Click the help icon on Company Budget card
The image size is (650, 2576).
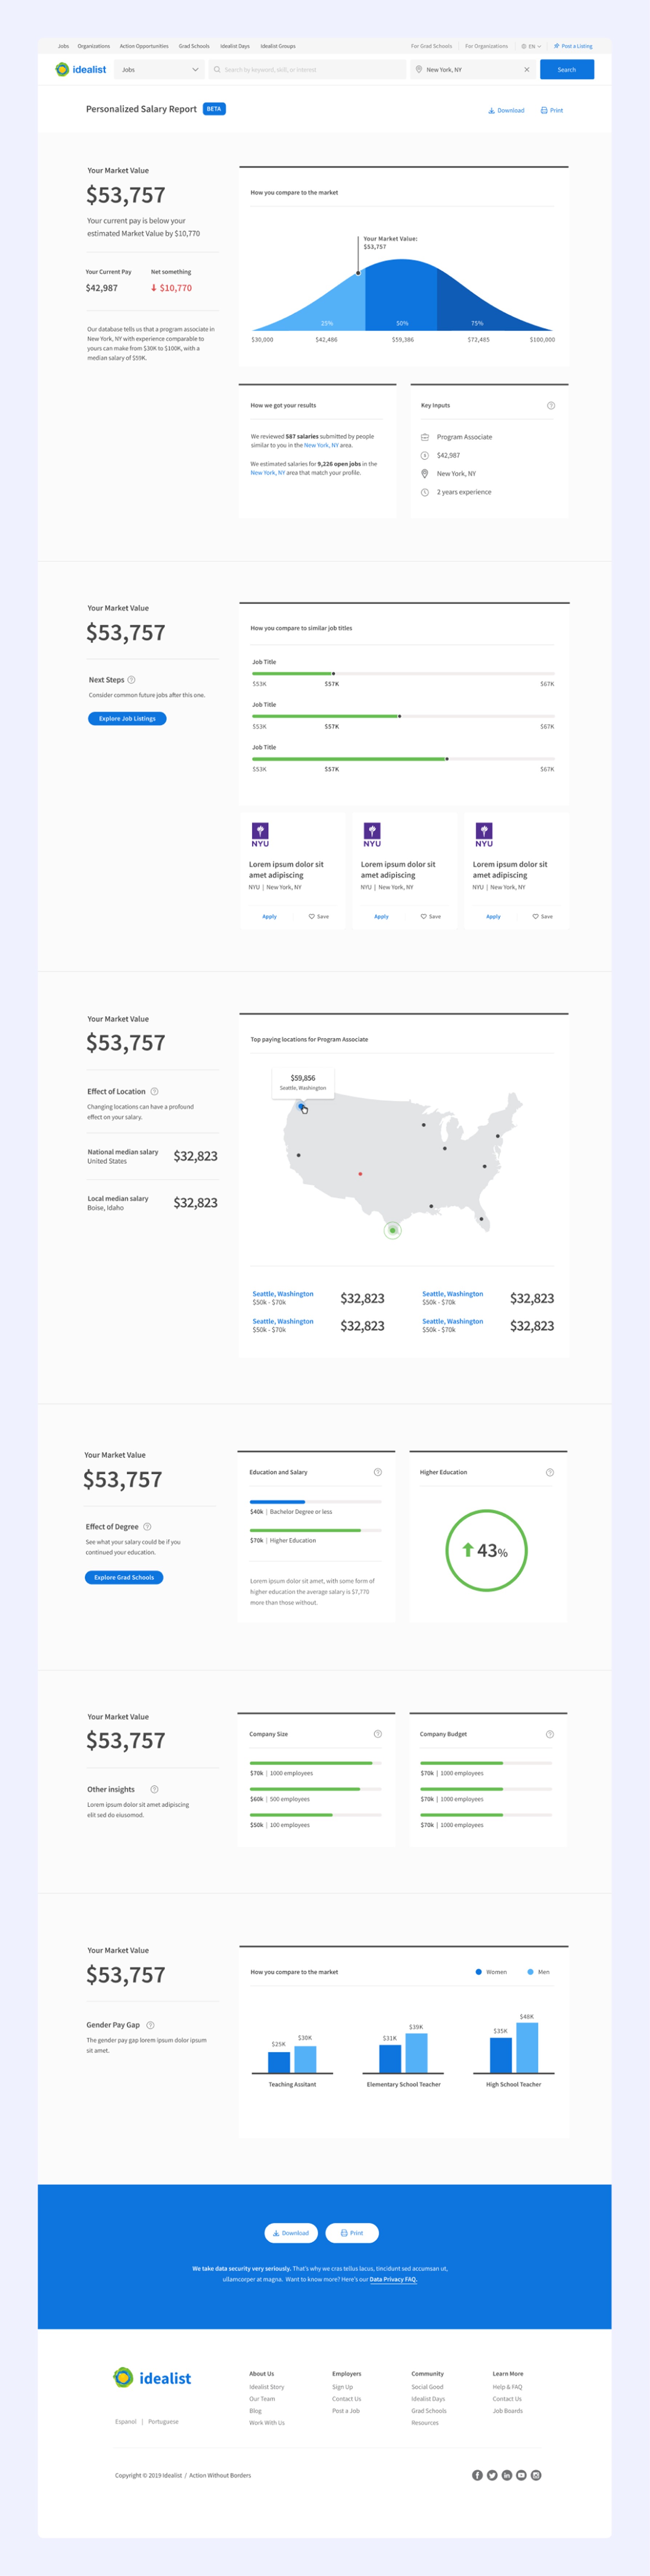pos(550,1734)
